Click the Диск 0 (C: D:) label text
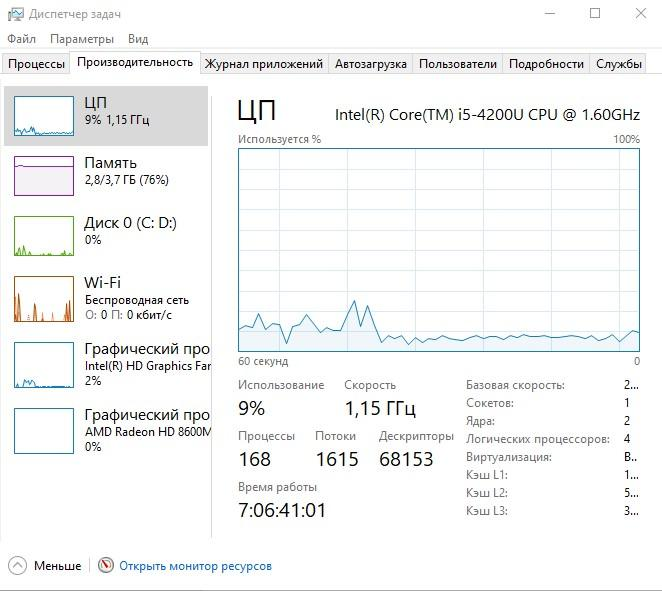Screen dimensions: 662x591 pyautogui.click(x=130, y=223)
